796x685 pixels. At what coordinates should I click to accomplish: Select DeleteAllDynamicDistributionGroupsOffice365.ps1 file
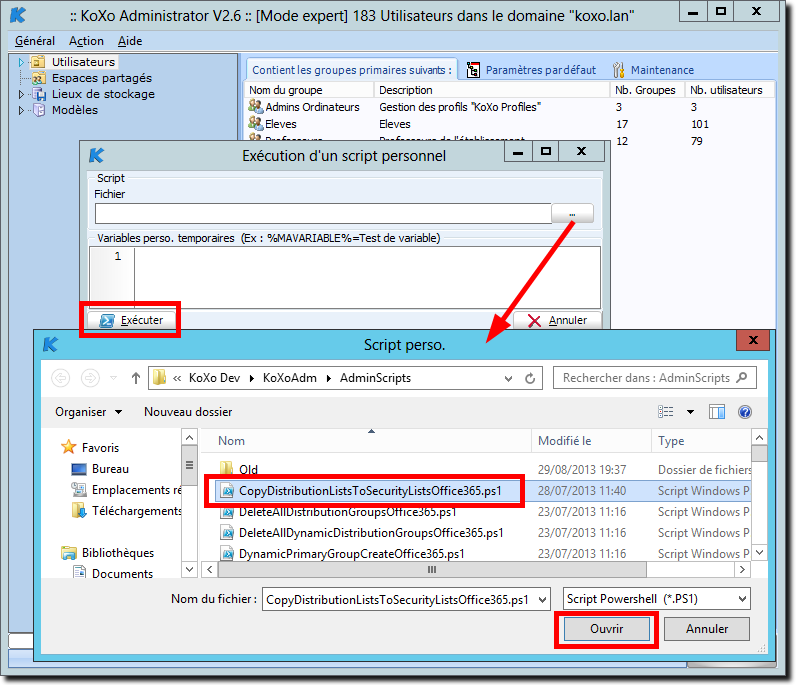(x=371, y=533)
